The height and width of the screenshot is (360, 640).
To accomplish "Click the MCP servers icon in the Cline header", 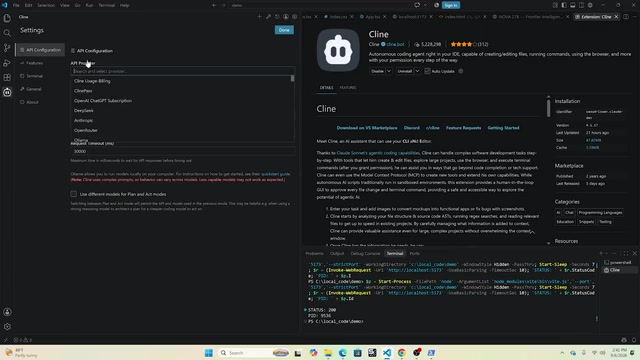I will (268, 17).
